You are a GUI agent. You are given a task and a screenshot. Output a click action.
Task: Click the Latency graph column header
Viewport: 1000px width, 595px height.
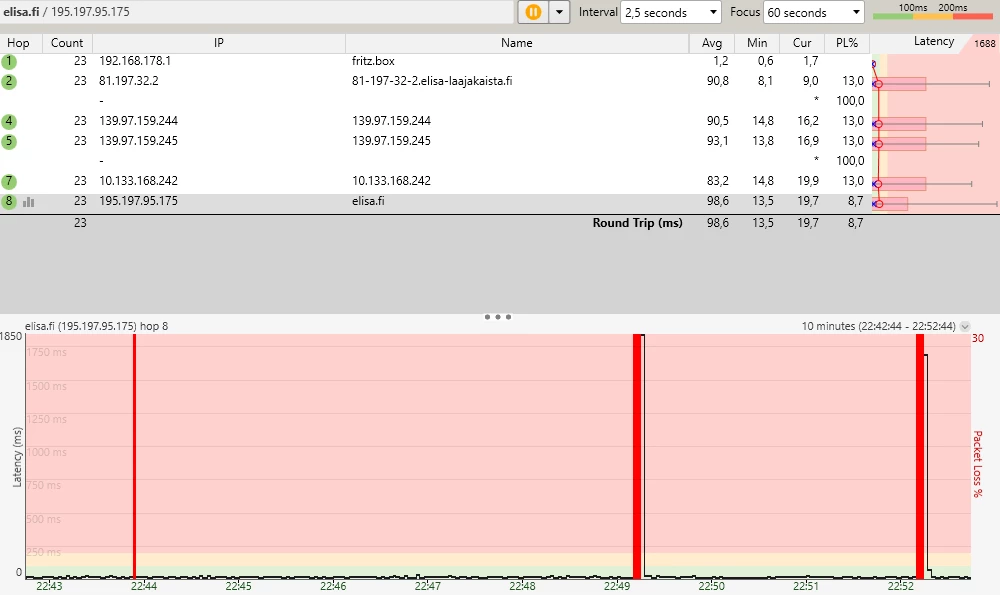pyautogui.click(x=934, y=41)
